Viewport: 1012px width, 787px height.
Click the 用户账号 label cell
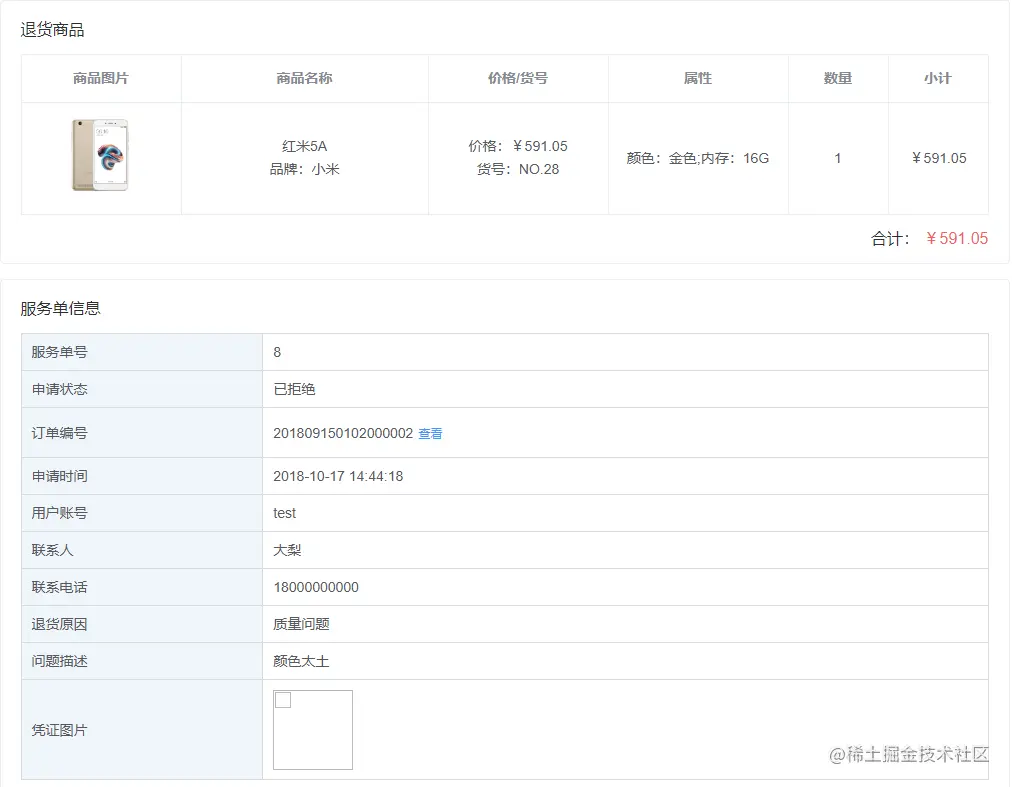142,513
